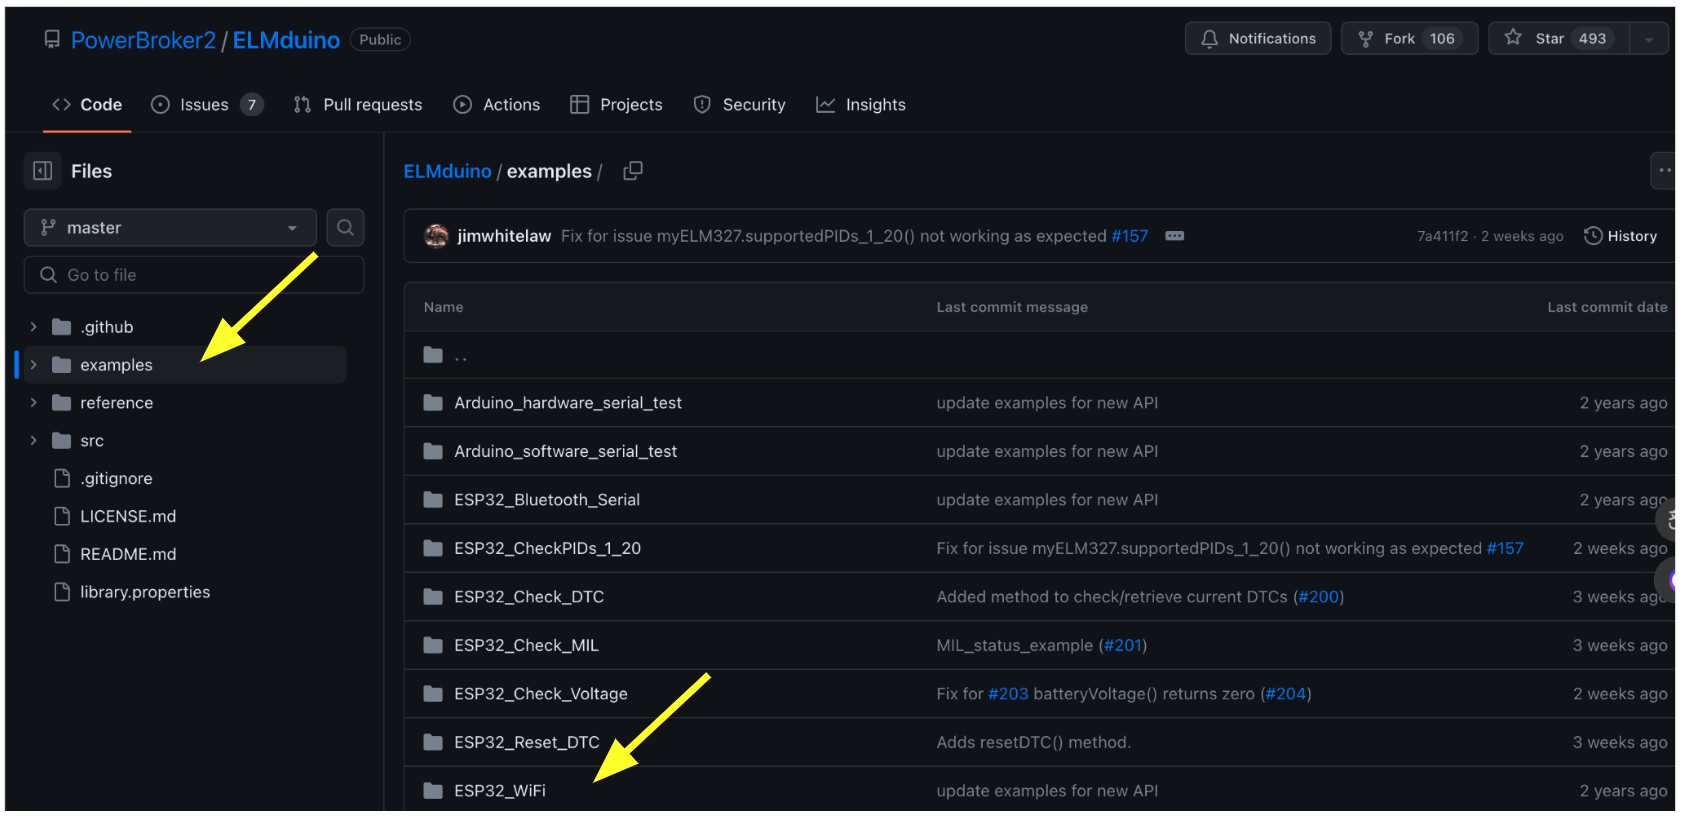Open jimwhitelaw author profile link
Screen dimensions: 1682x816
point(504,236)
